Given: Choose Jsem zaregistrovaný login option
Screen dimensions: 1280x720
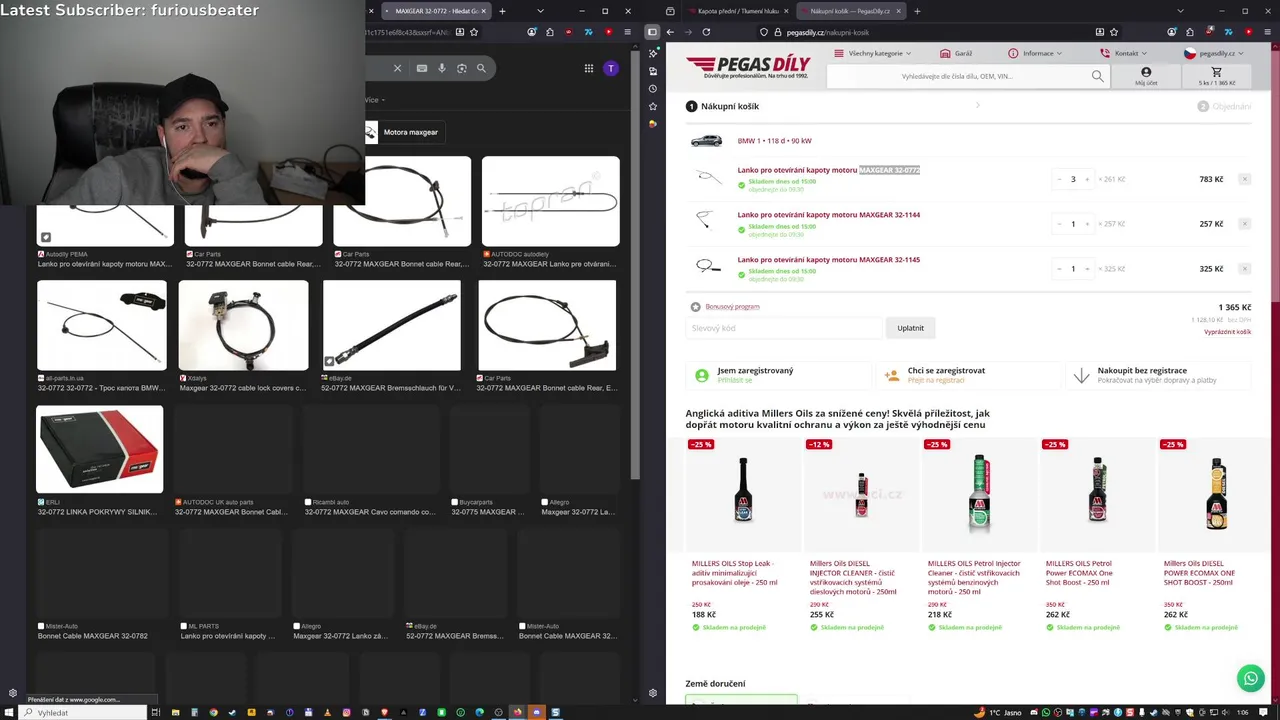Looking at the screenshot, I should click(778, 375).
